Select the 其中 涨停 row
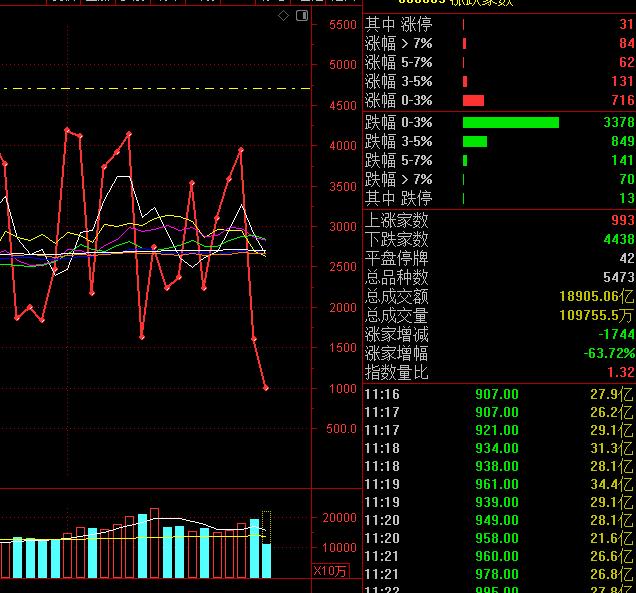 click(500, 24)
